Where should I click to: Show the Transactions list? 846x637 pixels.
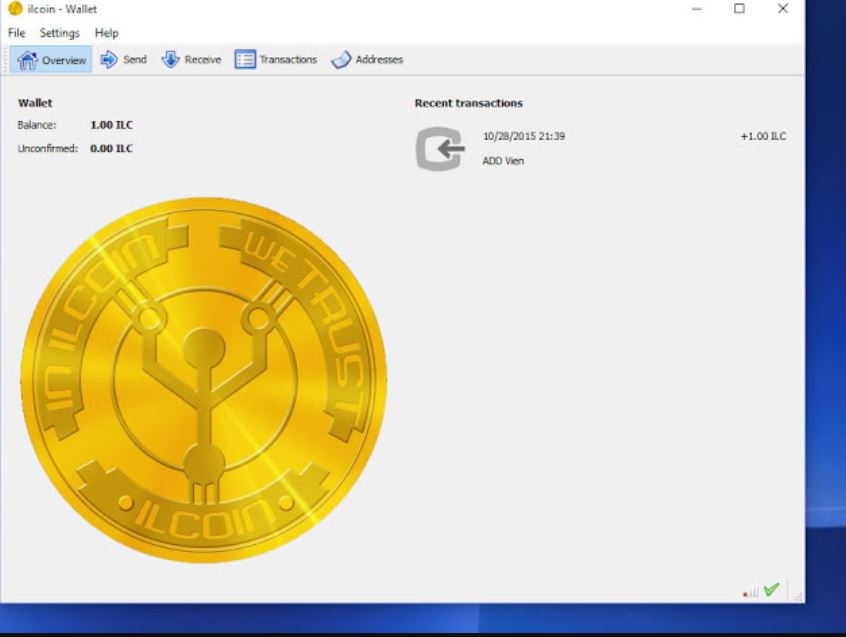tap(276, 59)
